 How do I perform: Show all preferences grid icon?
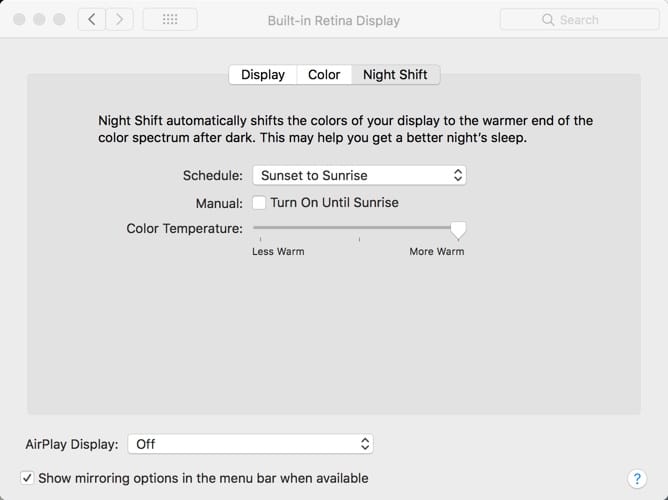point(170,20)
